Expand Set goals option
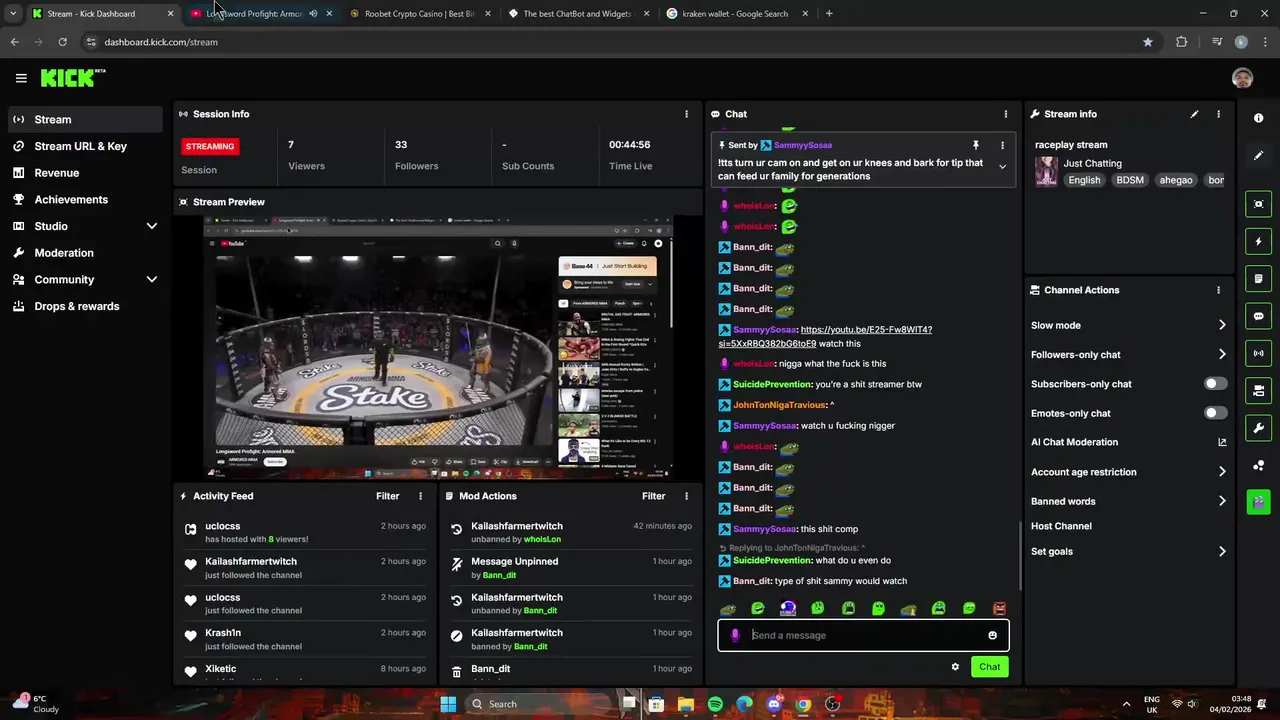 click(1222, 551)
